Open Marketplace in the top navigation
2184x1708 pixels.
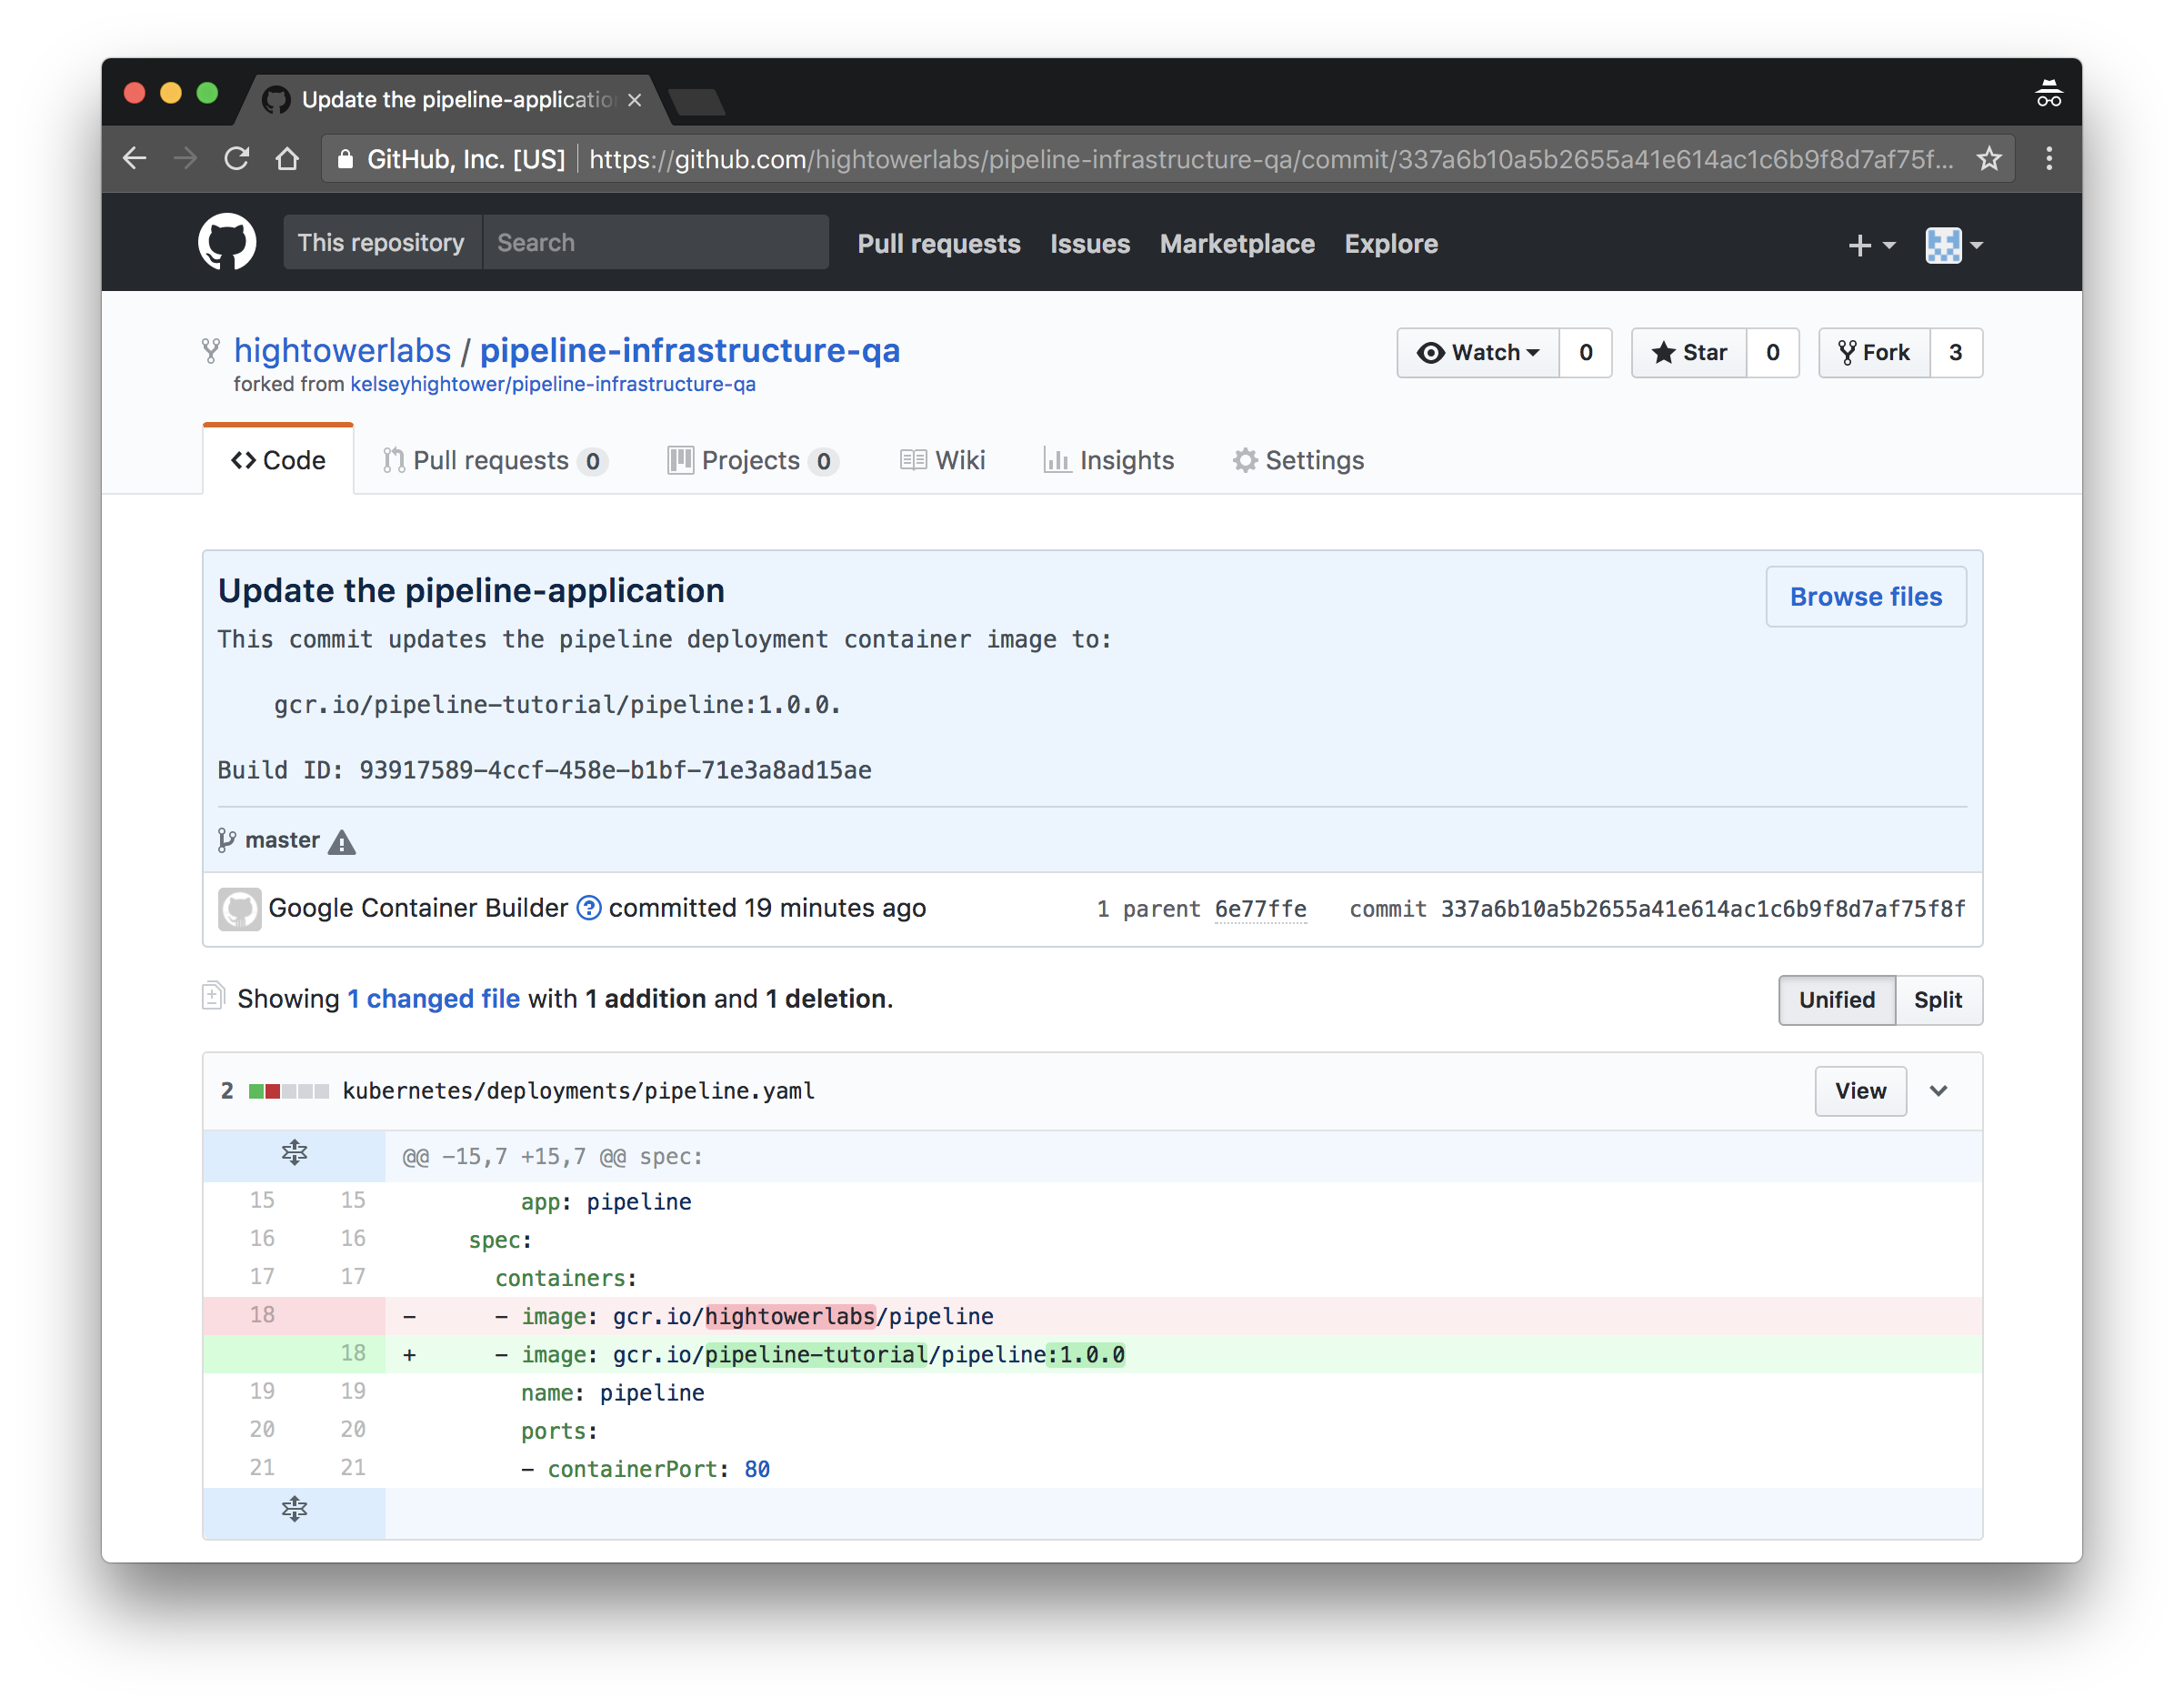[1236, 244]
